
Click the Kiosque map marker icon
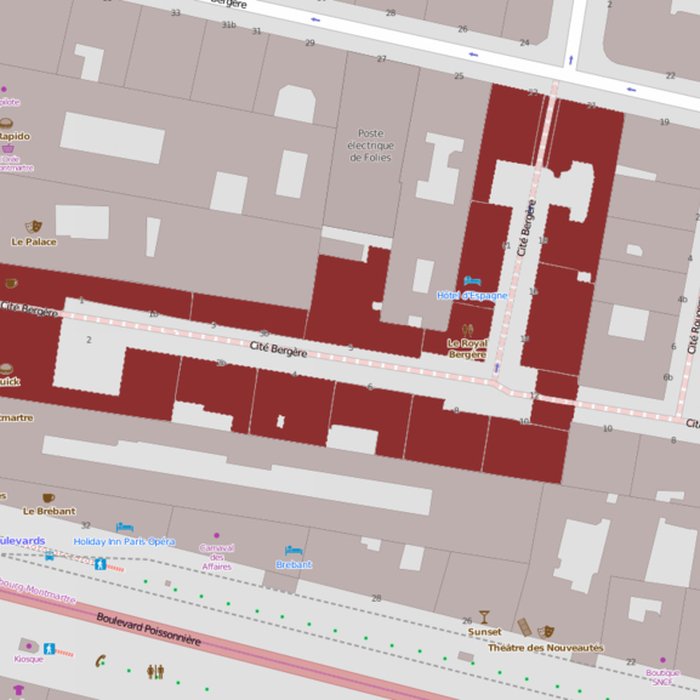(28, 646)
